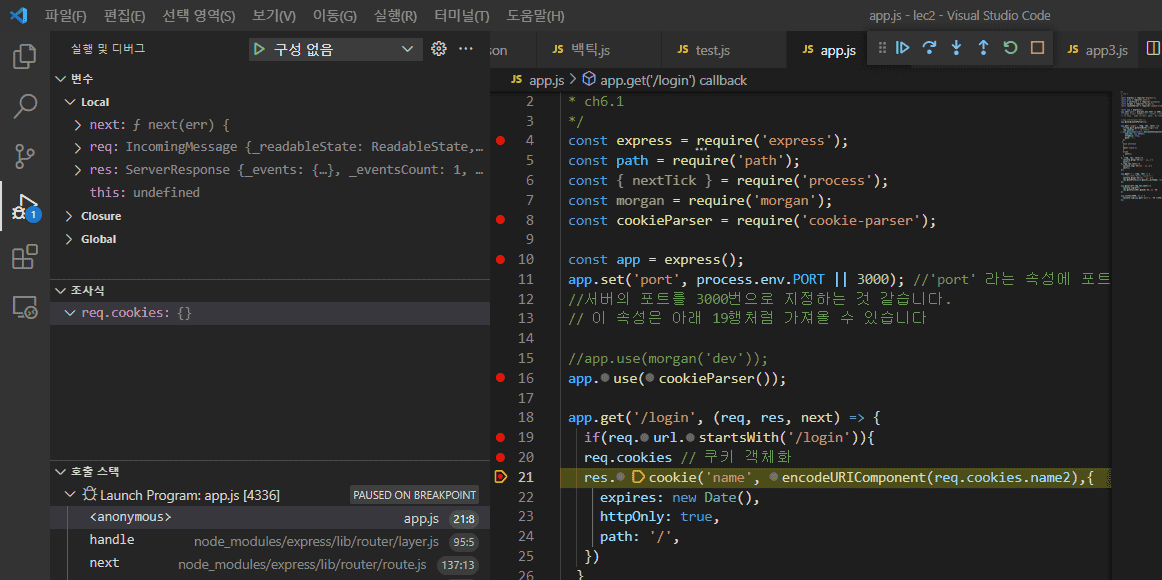Step into the function call
This screenshot has width=1162, height=580.
[x=957, y=48]
